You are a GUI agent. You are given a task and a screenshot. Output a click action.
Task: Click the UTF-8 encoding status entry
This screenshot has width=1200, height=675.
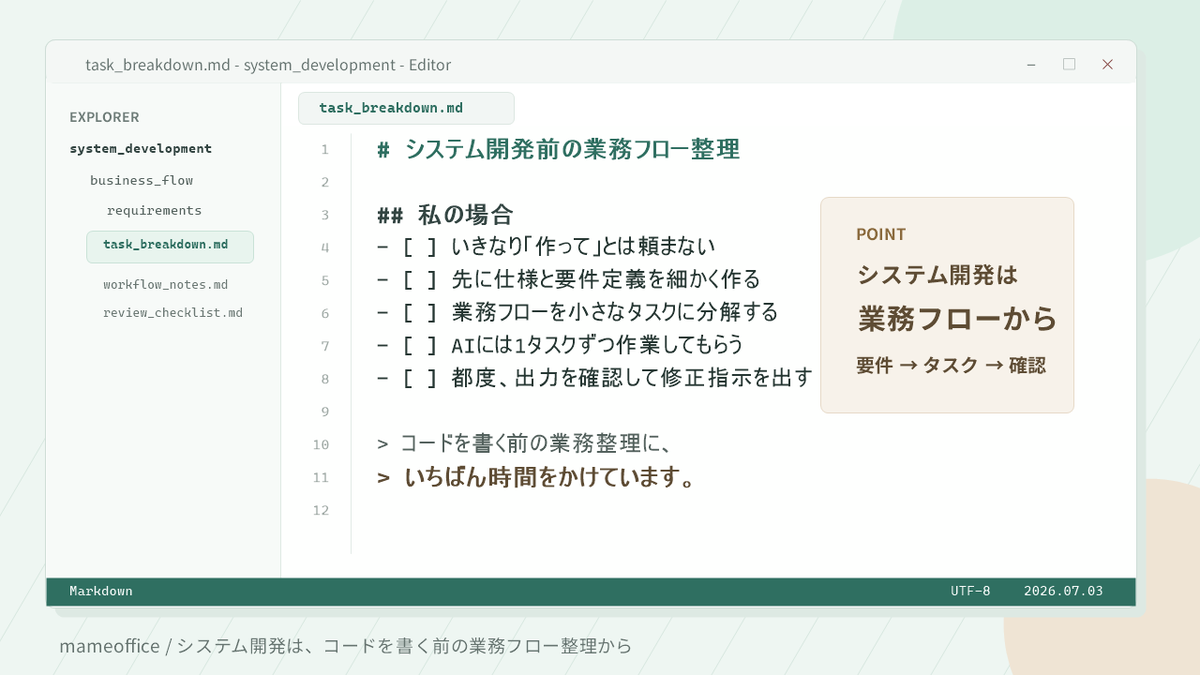click(970, 591)
